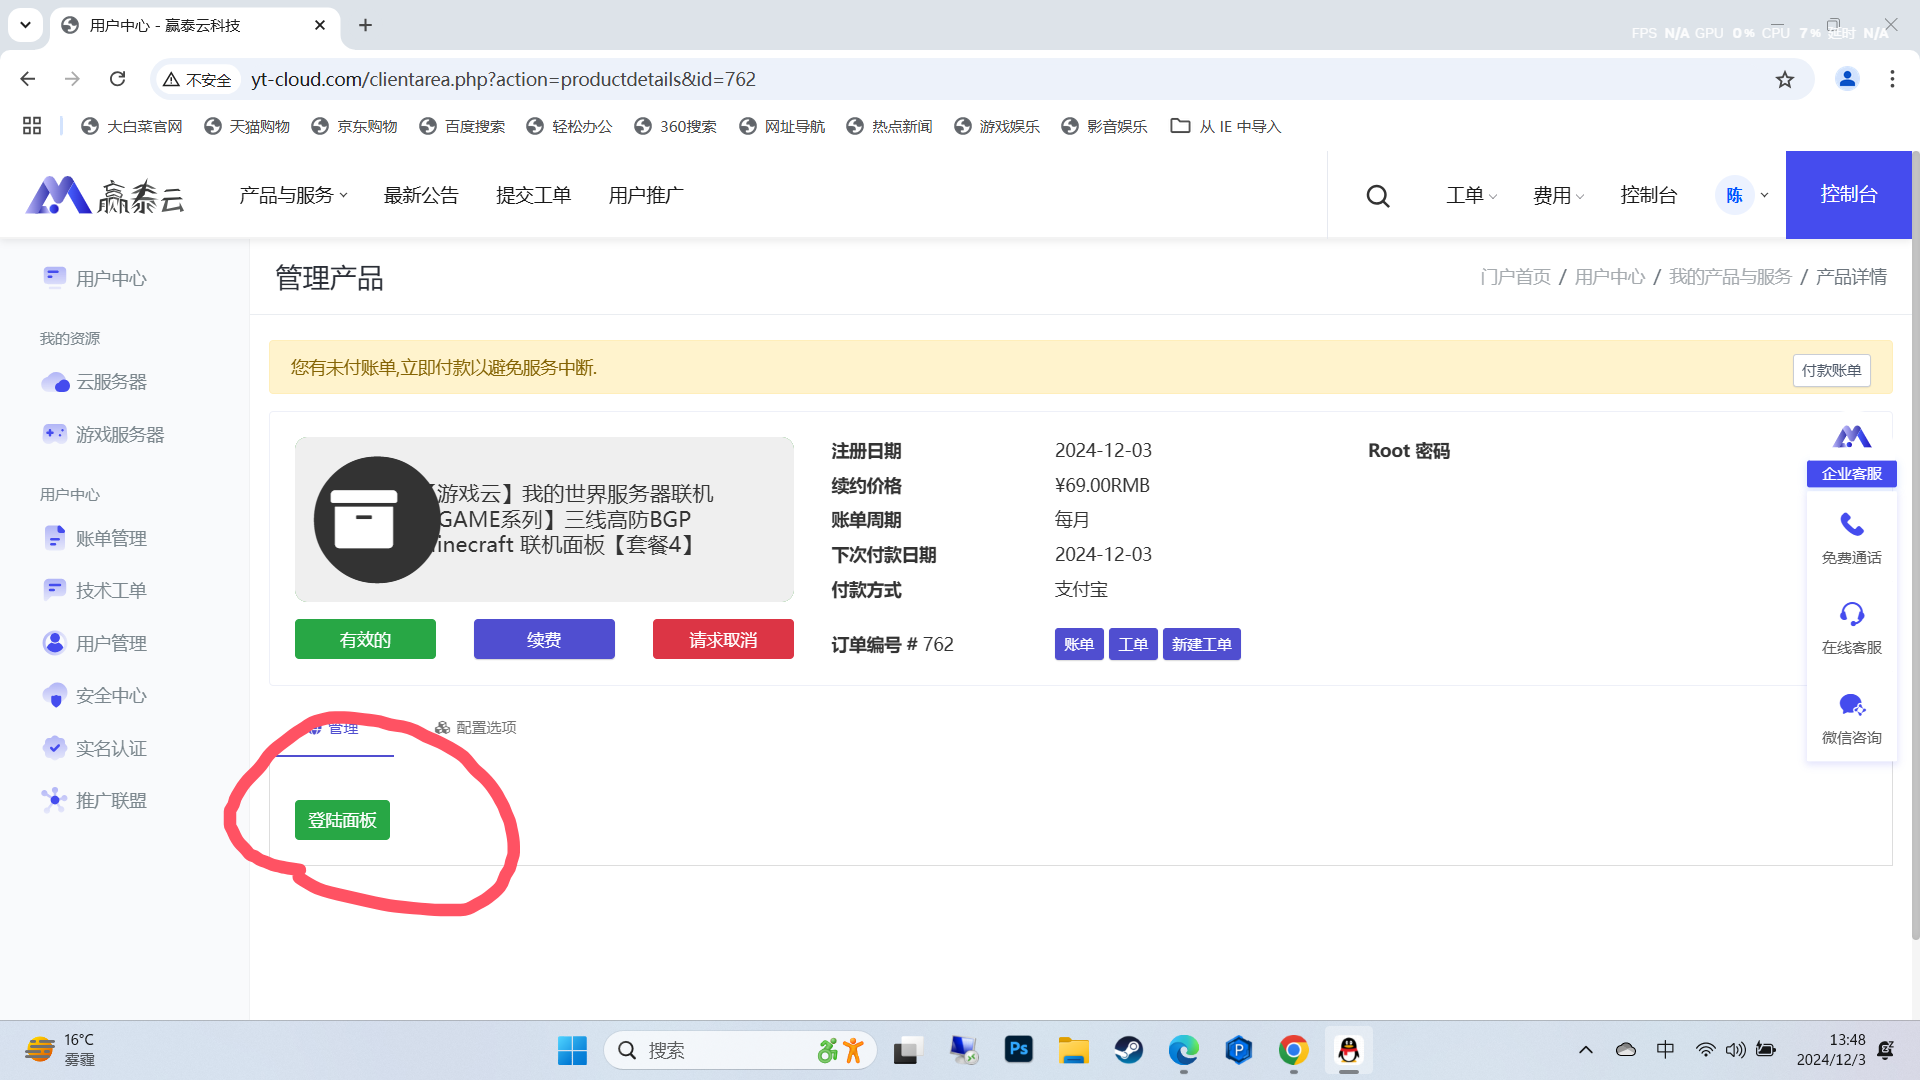Open Photoshop from taskbar
1920x1080 pixels.
1018,1050
